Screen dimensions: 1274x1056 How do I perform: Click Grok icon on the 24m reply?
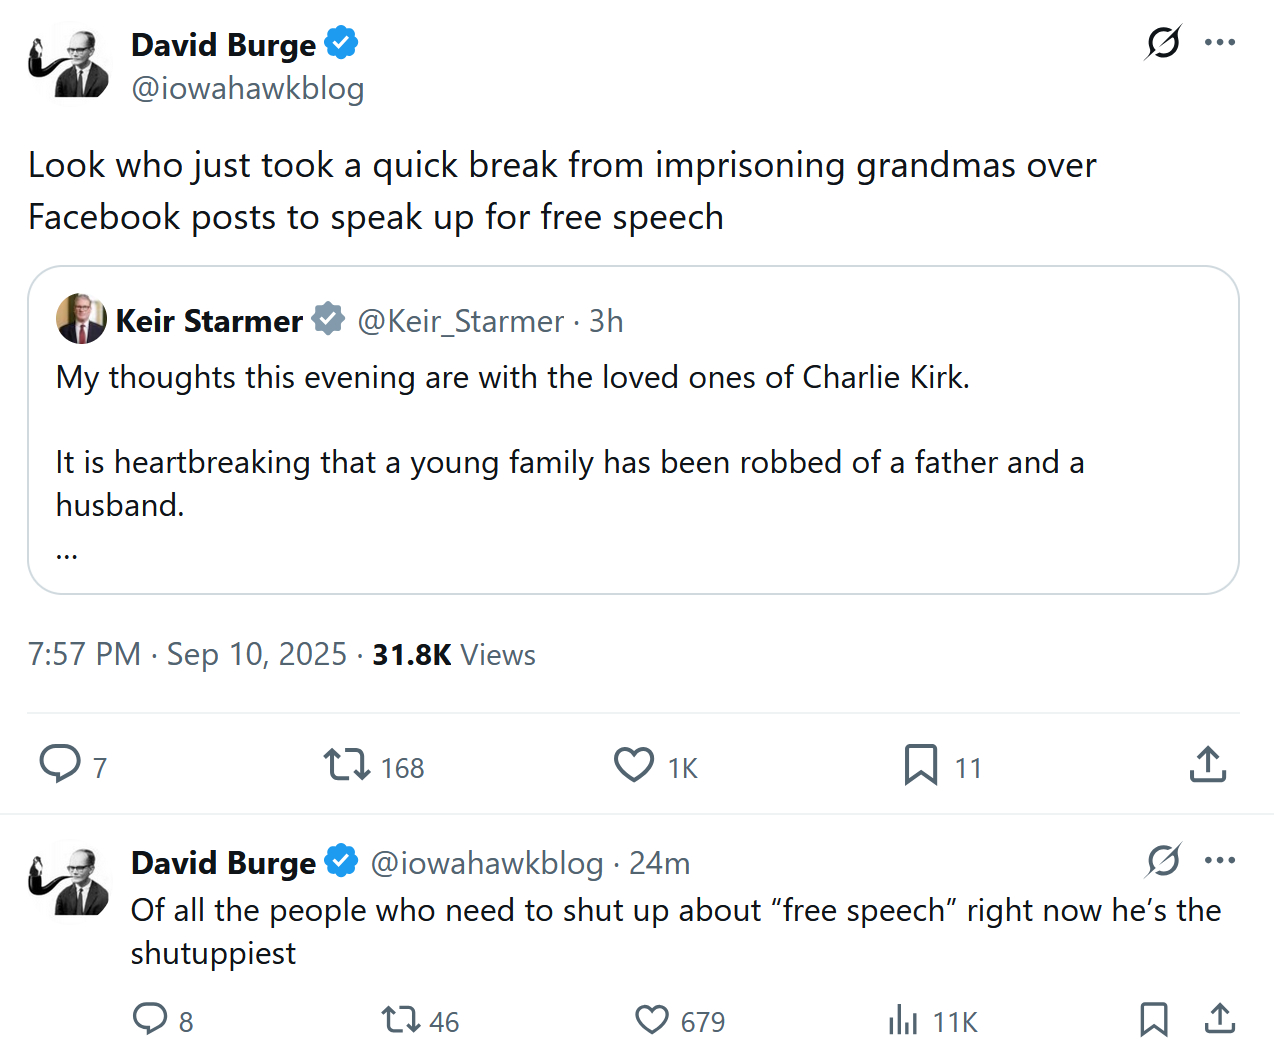point(1163,860)
